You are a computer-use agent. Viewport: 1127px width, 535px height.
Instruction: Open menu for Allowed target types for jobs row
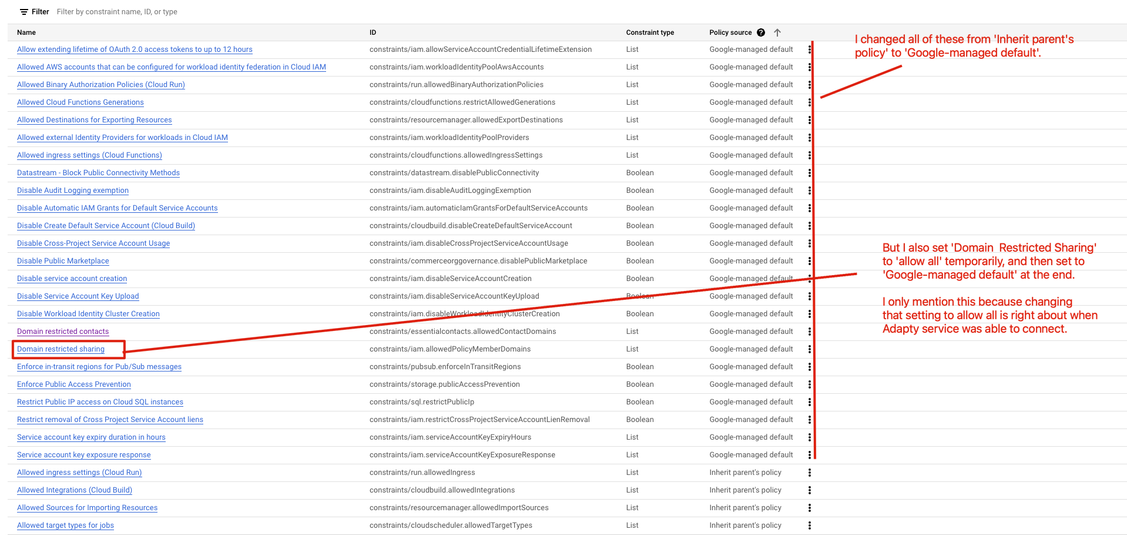pyautogui.click(x=810, y=525)
